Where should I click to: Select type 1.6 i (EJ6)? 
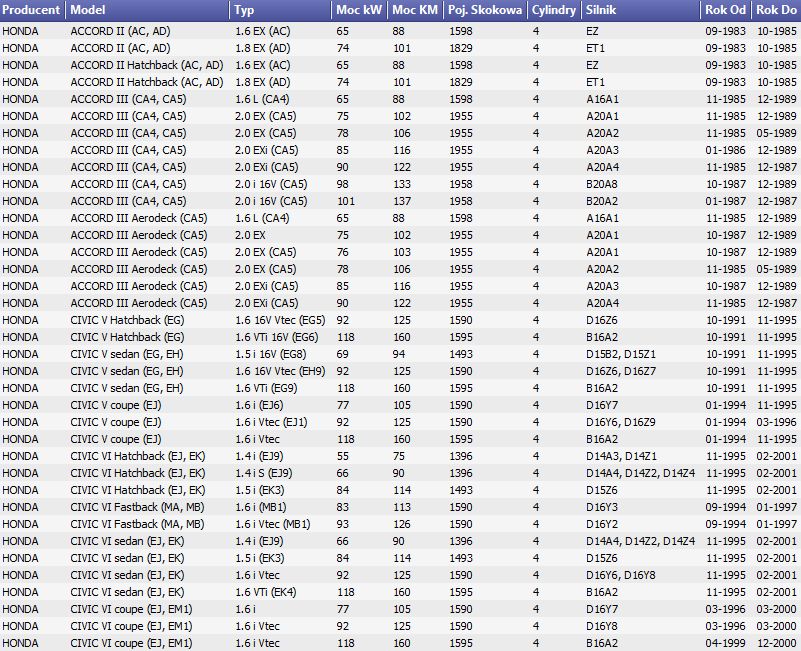click(x=259, y=405)
